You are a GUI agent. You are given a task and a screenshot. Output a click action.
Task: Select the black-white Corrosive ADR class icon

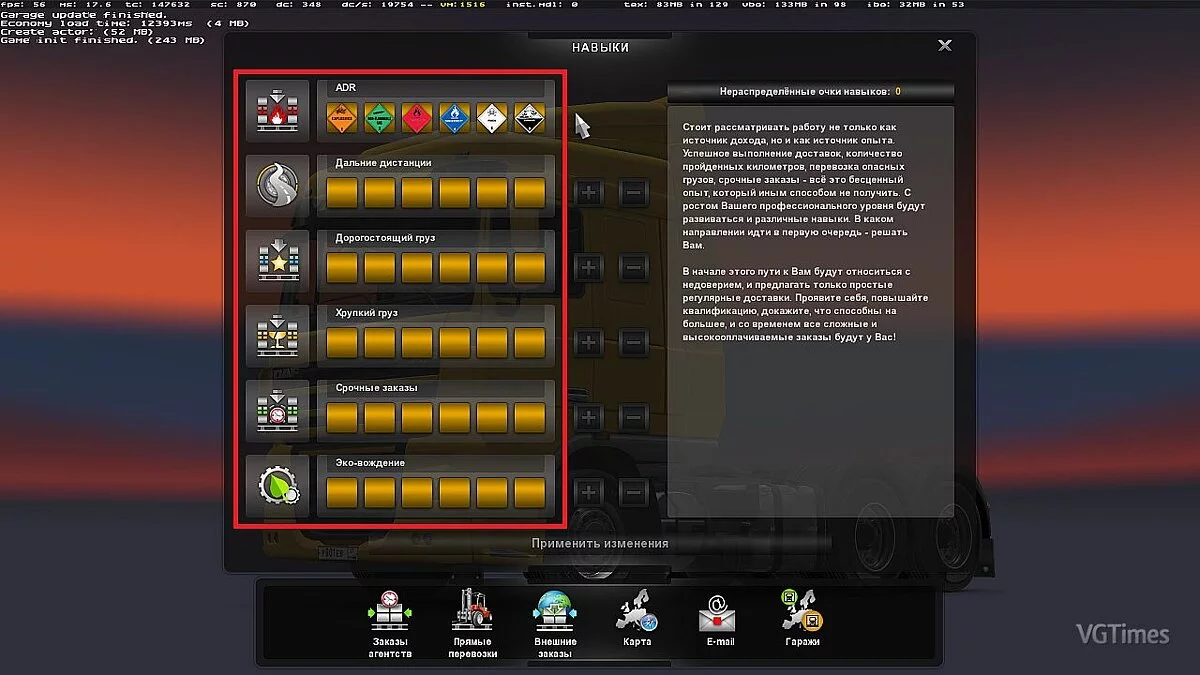(x=530, y=118)
